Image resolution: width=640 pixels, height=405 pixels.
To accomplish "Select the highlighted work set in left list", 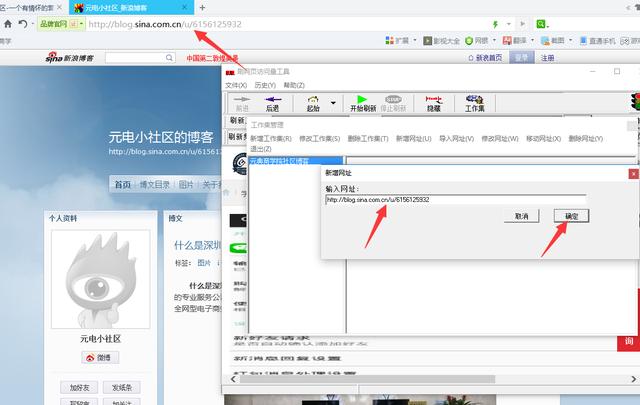I will [296, 161].
